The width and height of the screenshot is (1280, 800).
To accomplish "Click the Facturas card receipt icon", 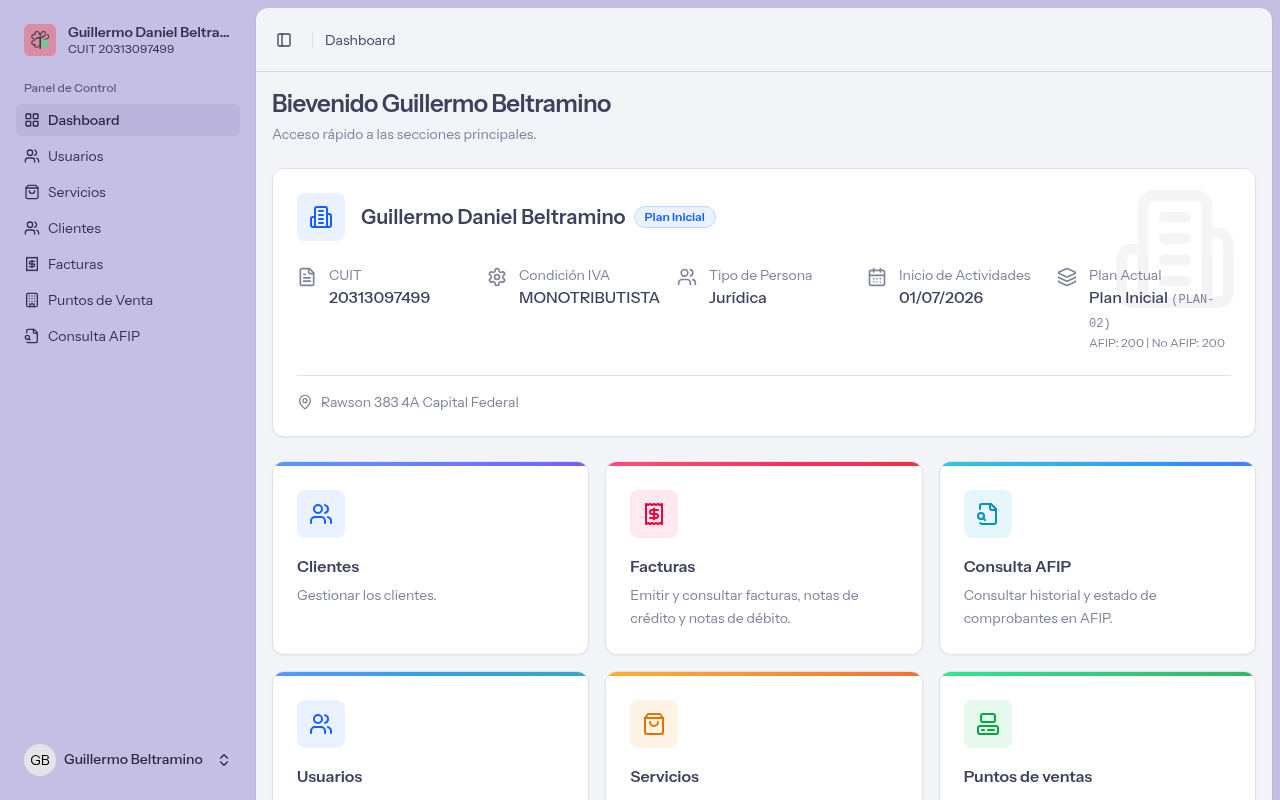I will [x=654, y=514].
